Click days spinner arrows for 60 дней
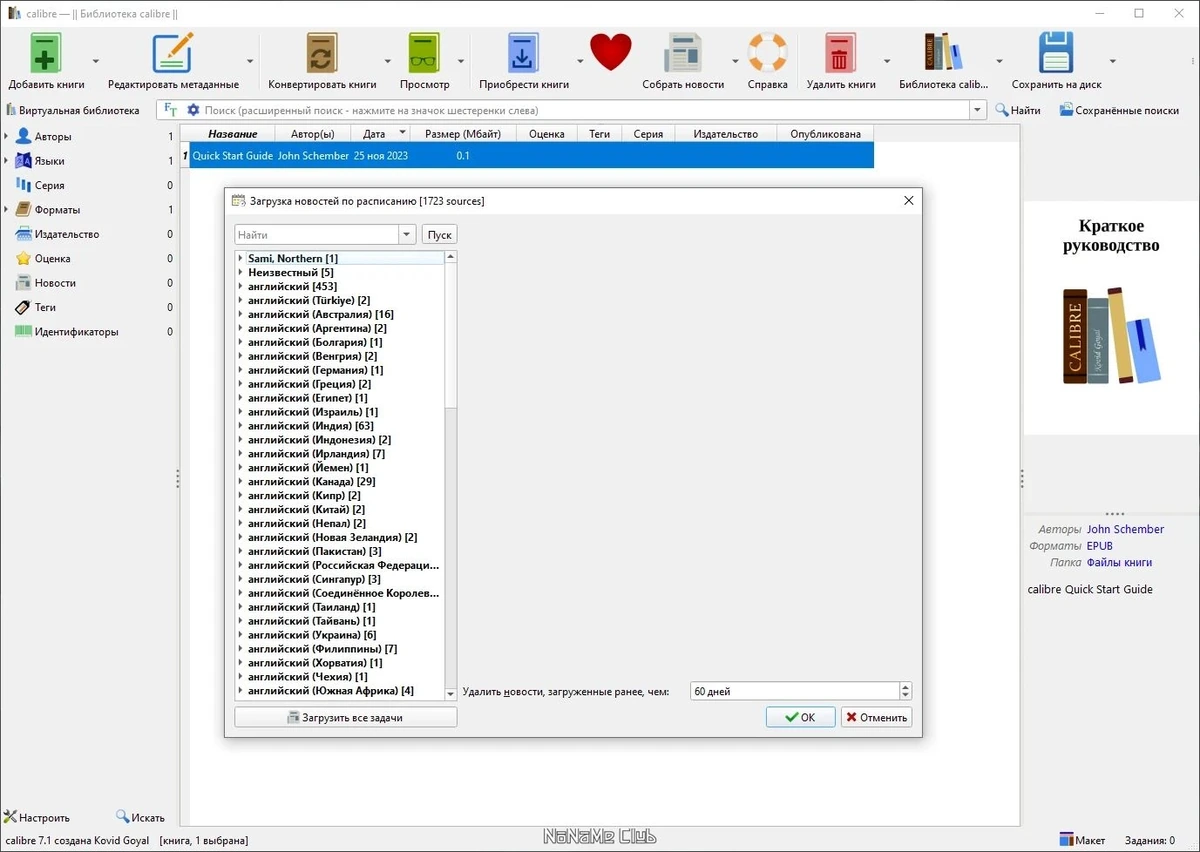This screenshot has width=1200, height=852. (x=906, y=691)
